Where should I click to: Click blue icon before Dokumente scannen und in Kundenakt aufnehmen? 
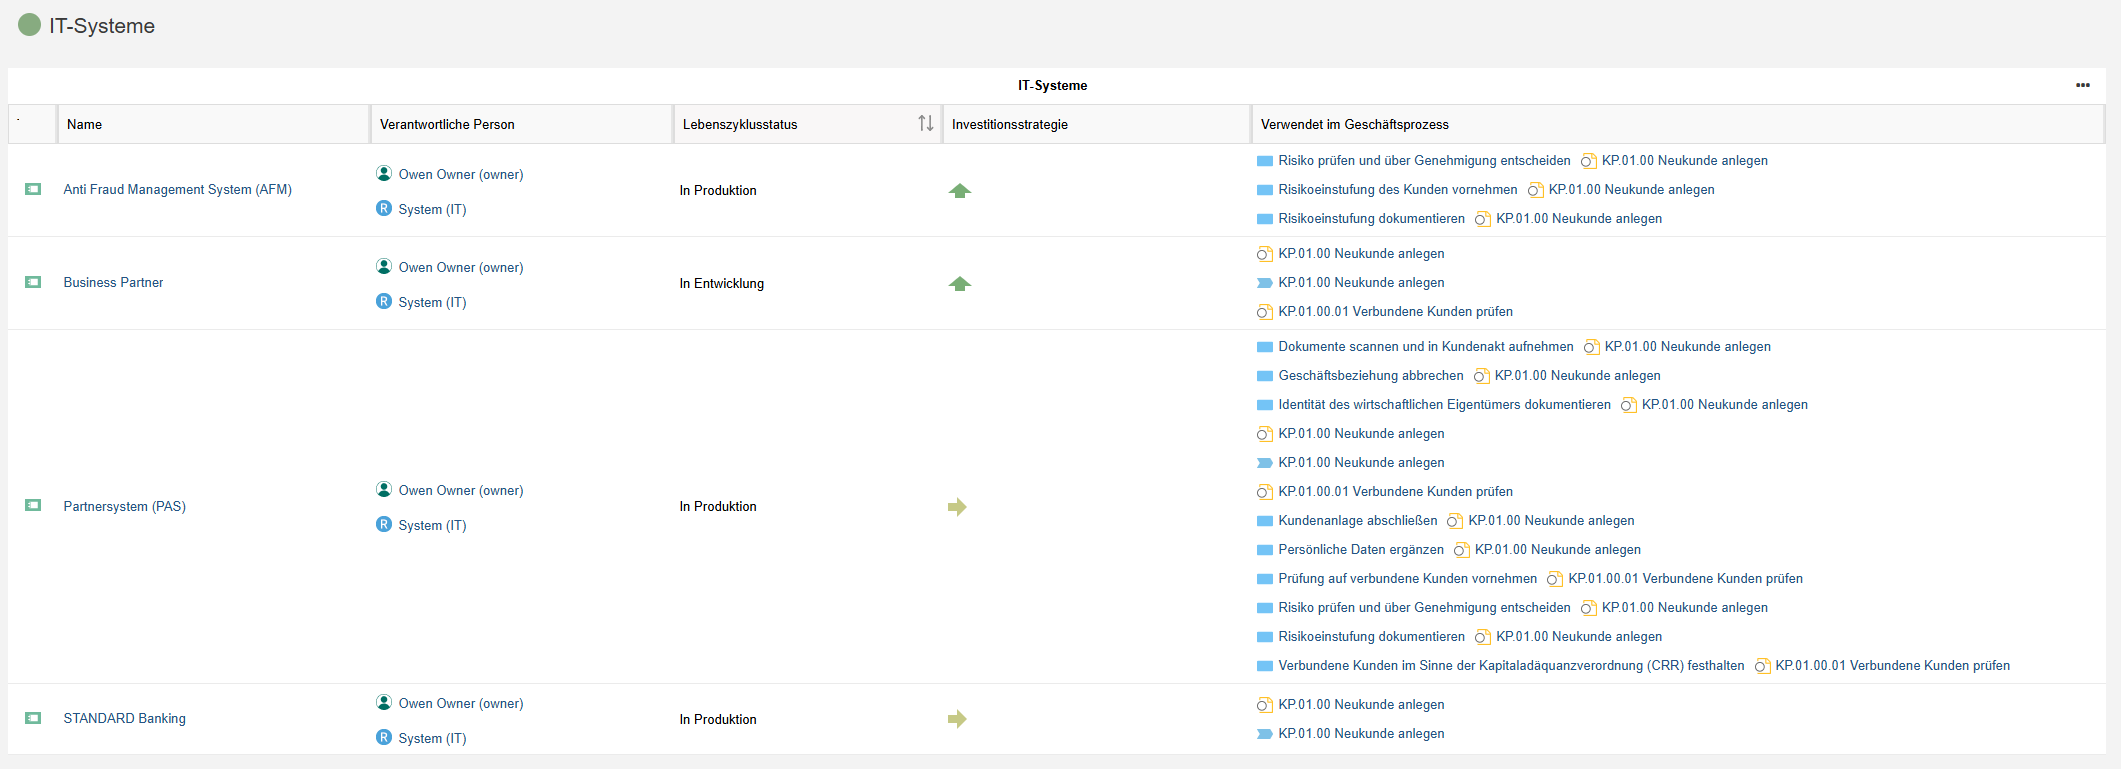click(x=1265, y=347)
